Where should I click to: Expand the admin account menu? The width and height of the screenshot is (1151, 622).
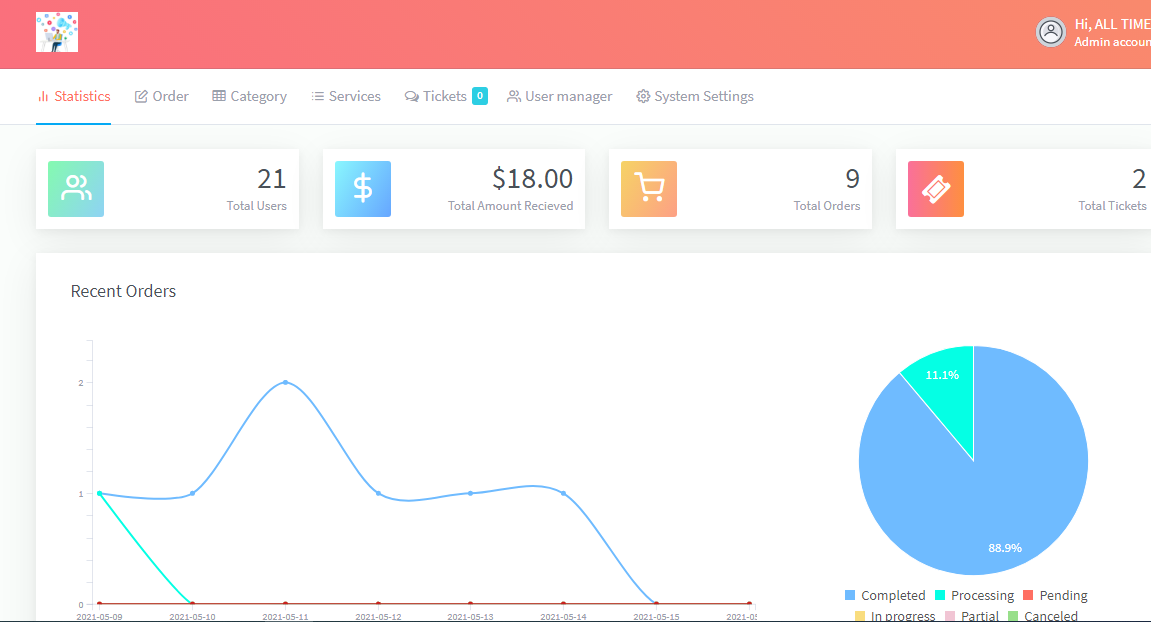pyautogui.click(x=1111, y=32)
